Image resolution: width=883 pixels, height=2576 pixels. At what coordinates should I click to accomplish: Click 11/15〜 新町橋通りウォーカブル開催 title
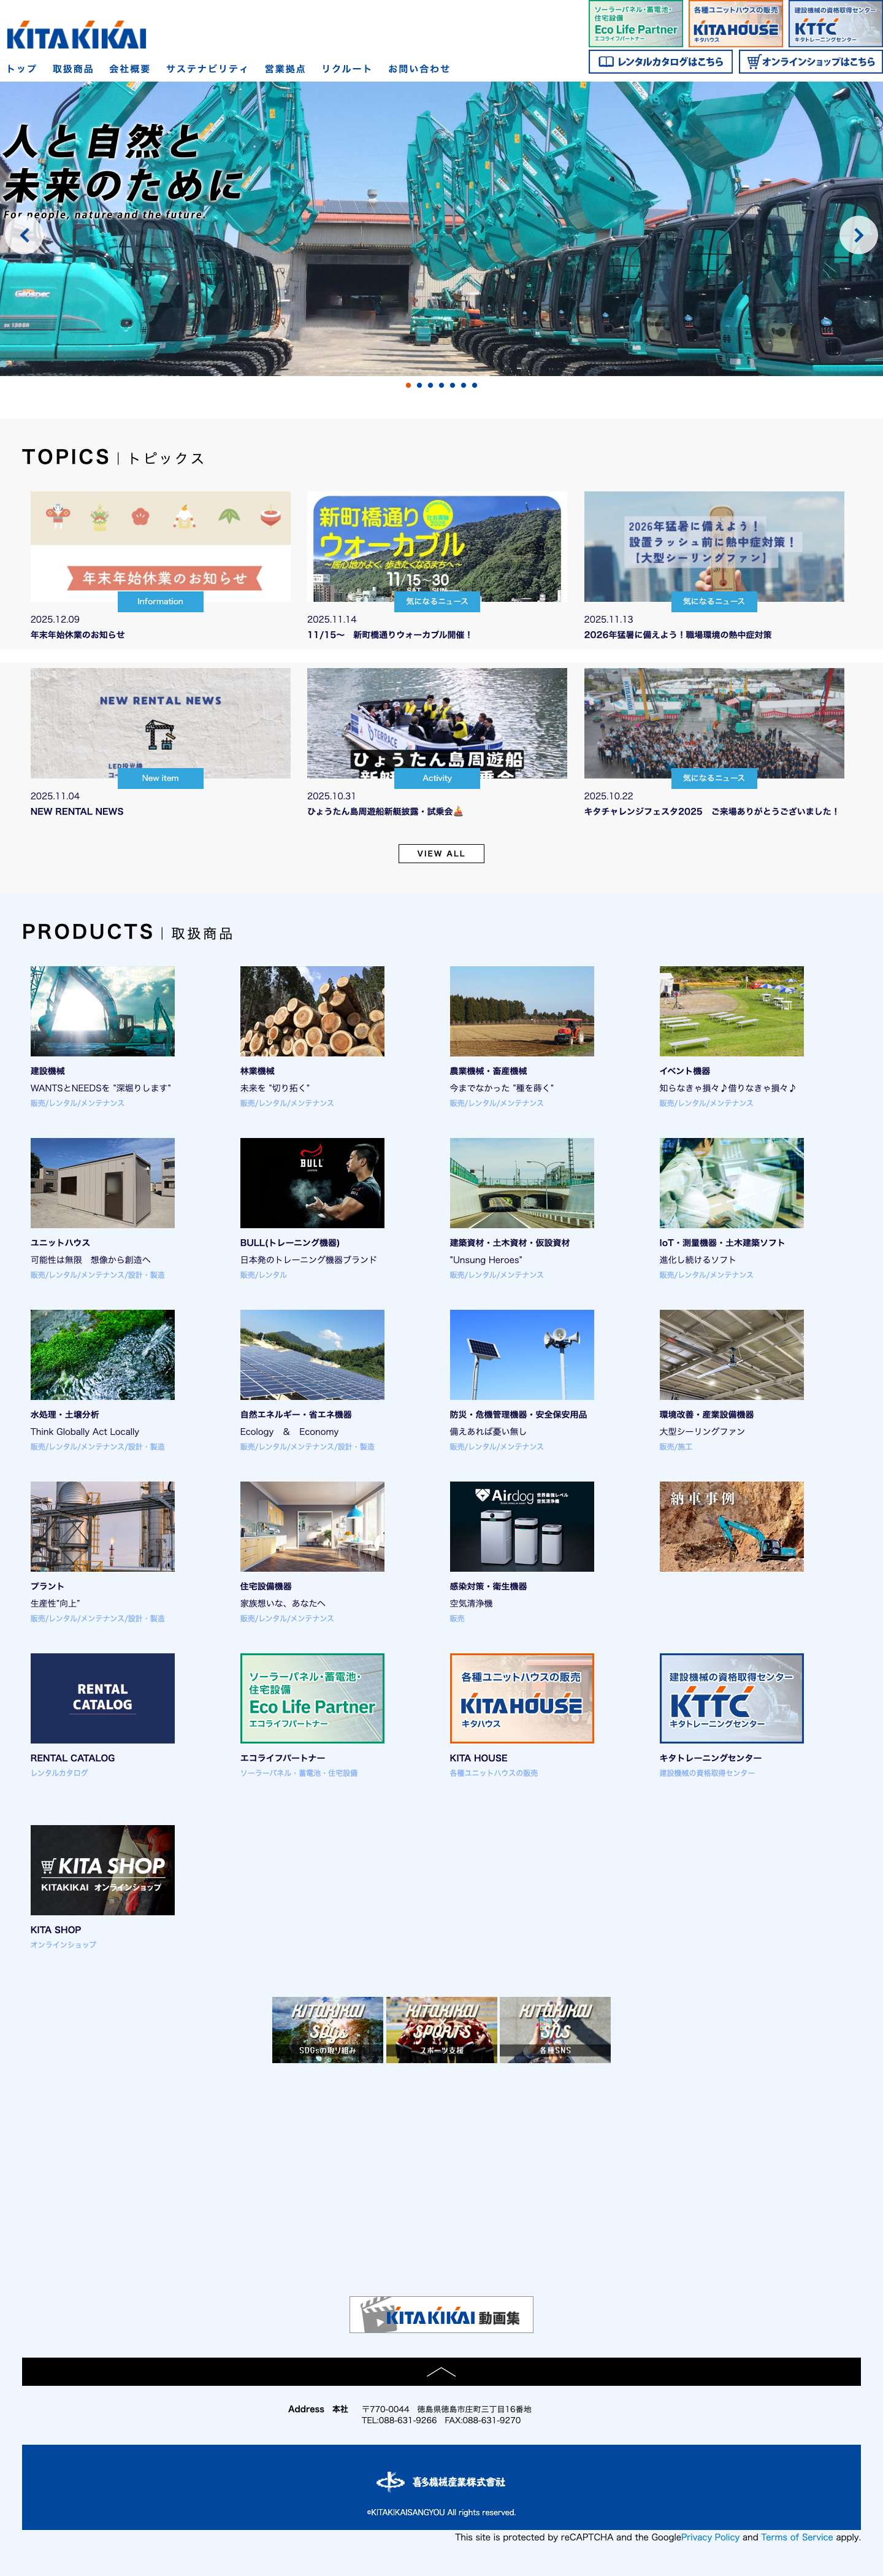click(389, 635)
